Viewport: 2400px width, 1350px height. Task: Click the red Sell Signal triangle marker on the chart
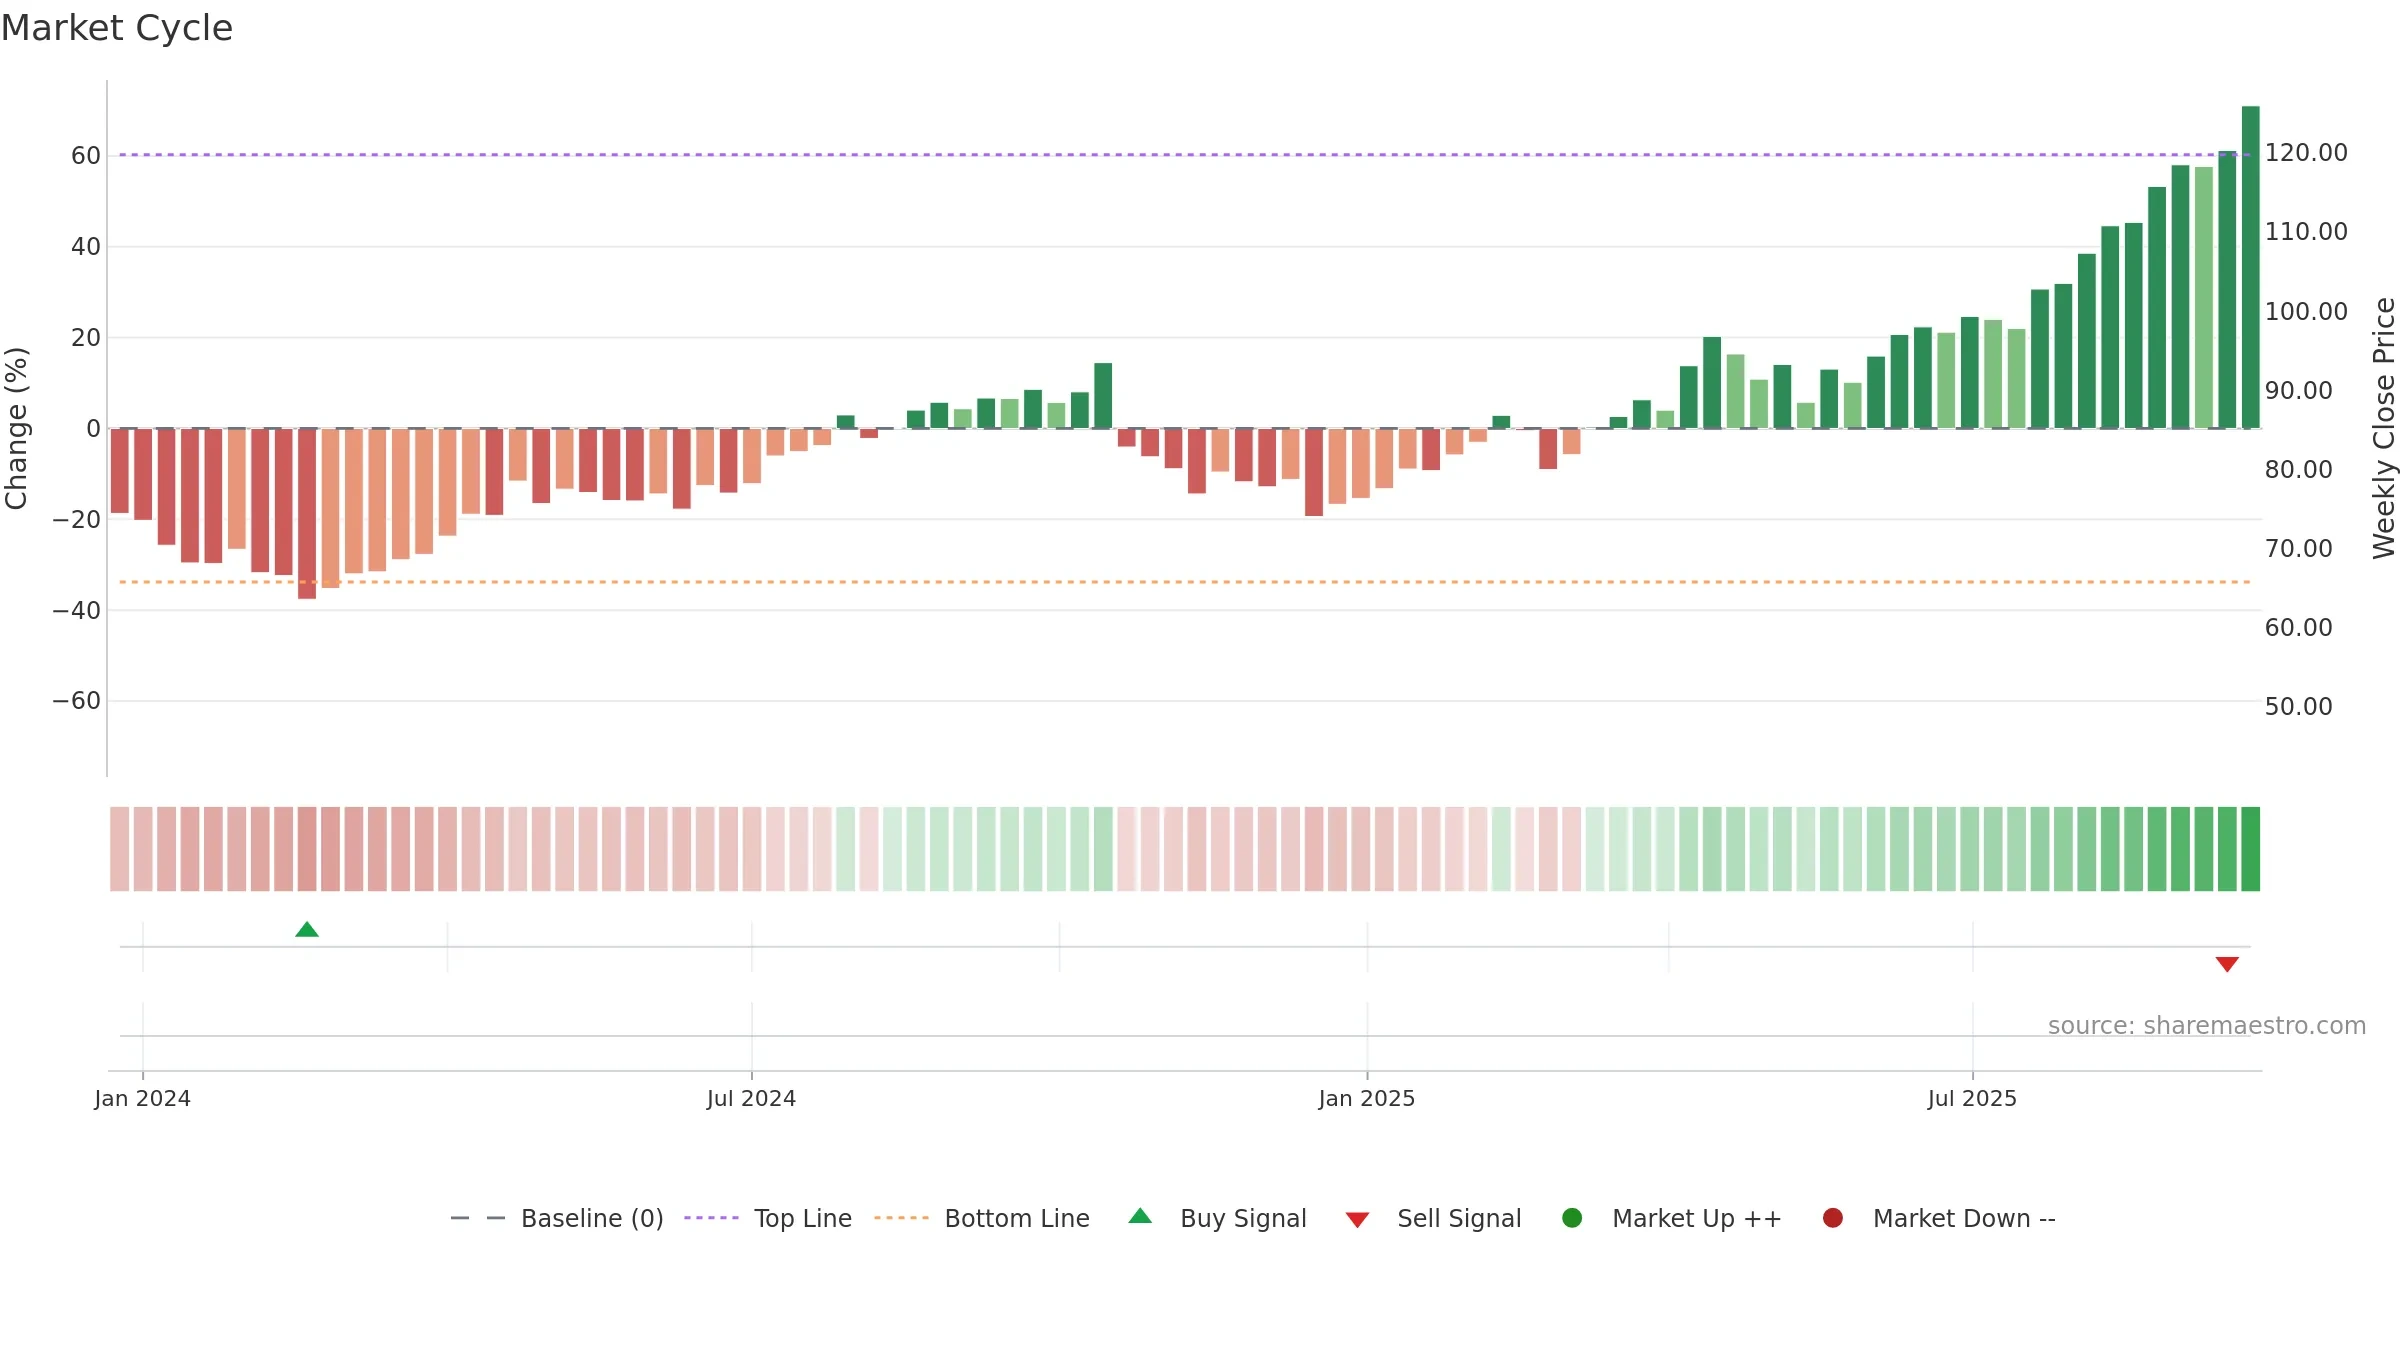click(2227, 964)
